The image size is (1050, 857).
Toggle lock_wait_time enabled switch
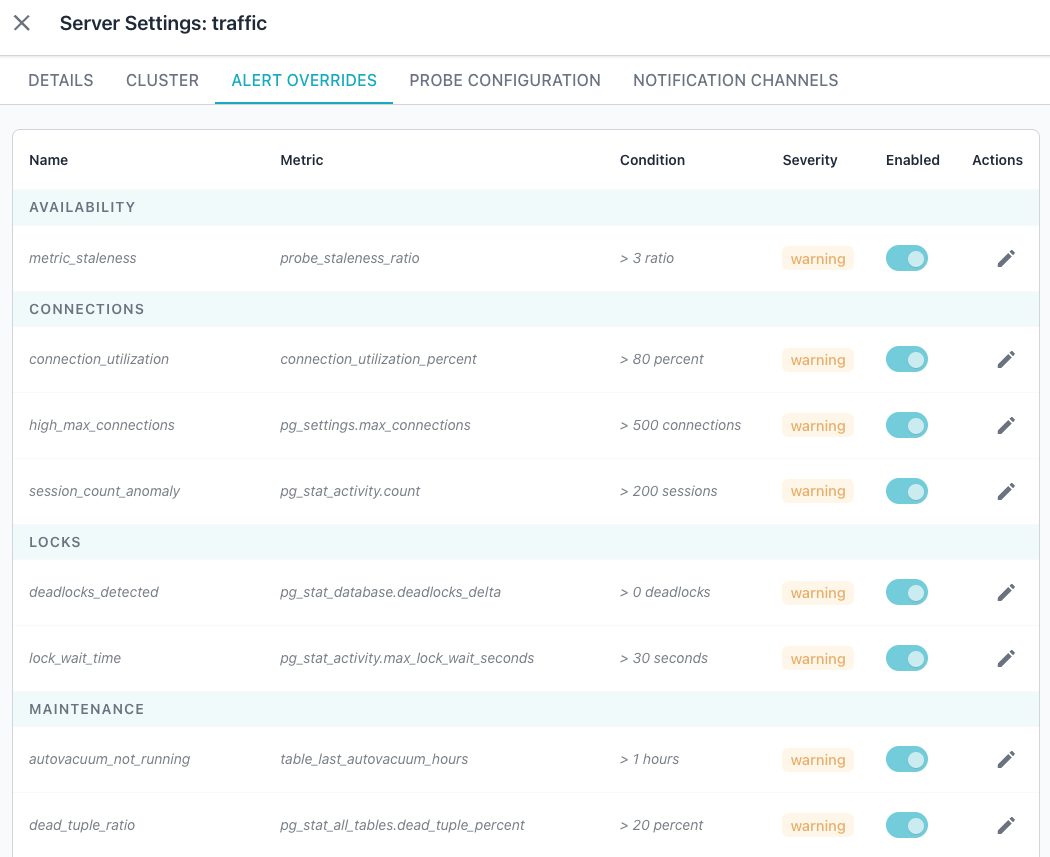[907, 658]
